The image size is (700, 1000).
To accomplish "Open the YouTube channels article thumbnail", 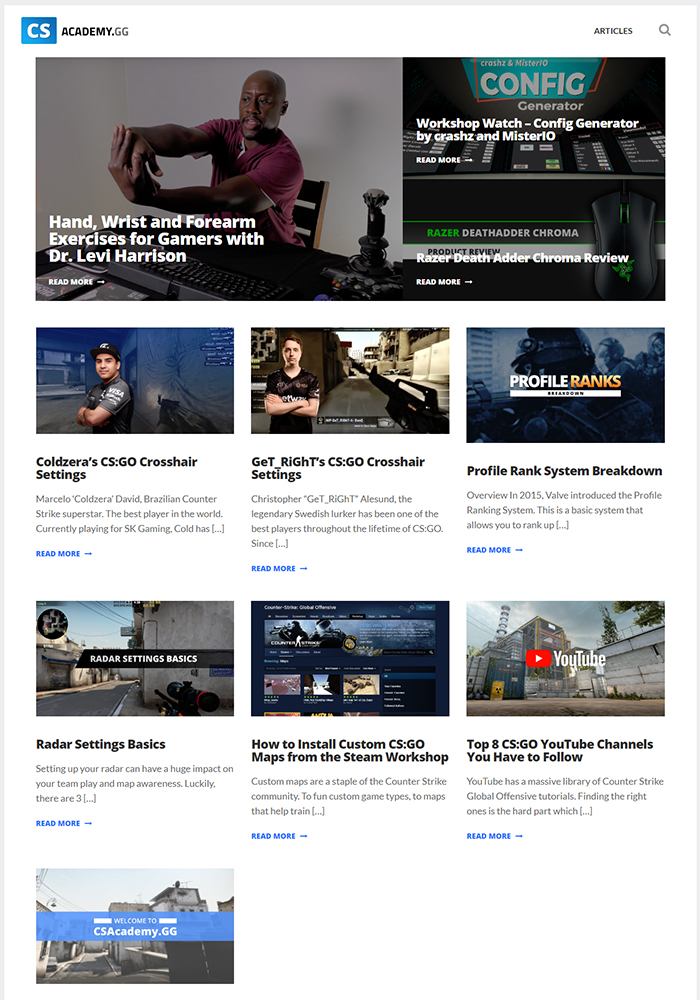I will coord(565,658).
